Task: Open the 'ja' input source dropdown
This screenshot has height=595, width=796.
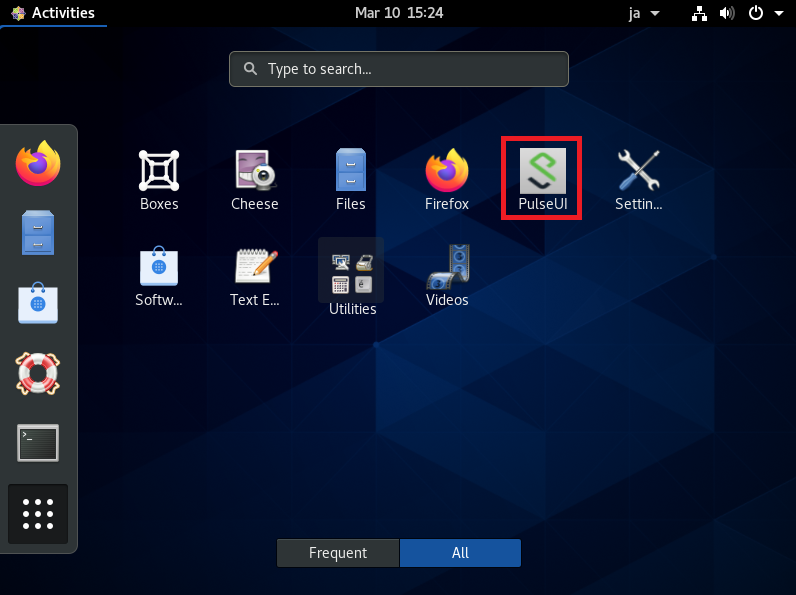Action: pos(641,13)
